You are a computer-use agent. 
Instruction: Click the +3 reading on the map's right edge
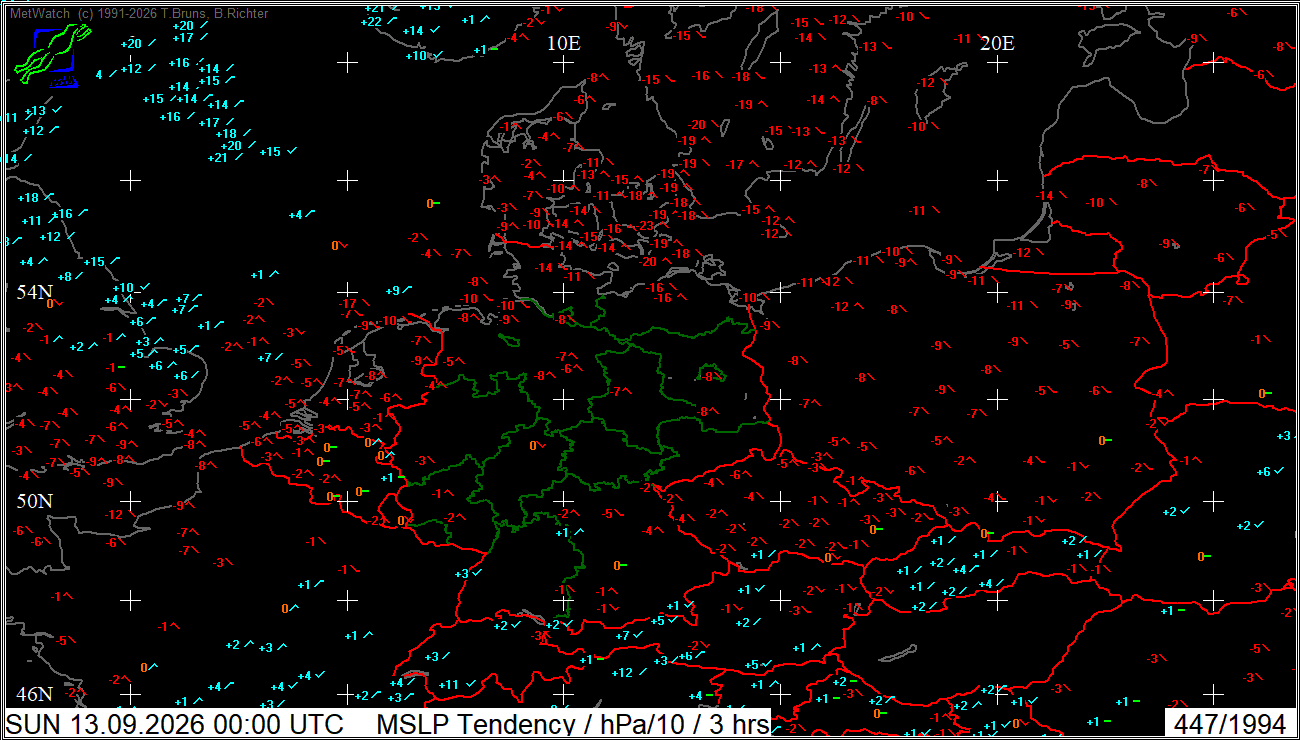pos(1284,436)
